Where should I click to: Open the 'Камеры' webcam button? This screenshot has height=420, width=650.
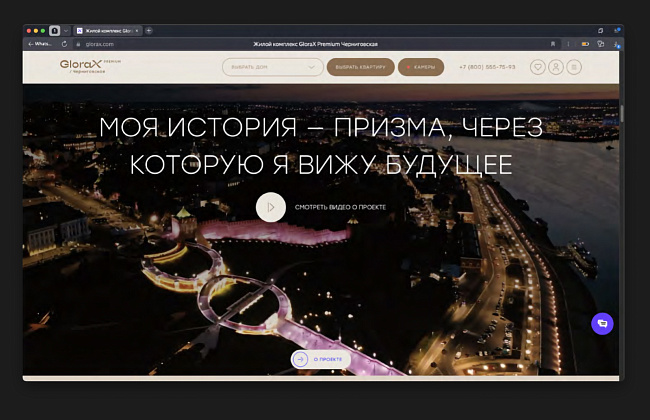tap(421, 67)
